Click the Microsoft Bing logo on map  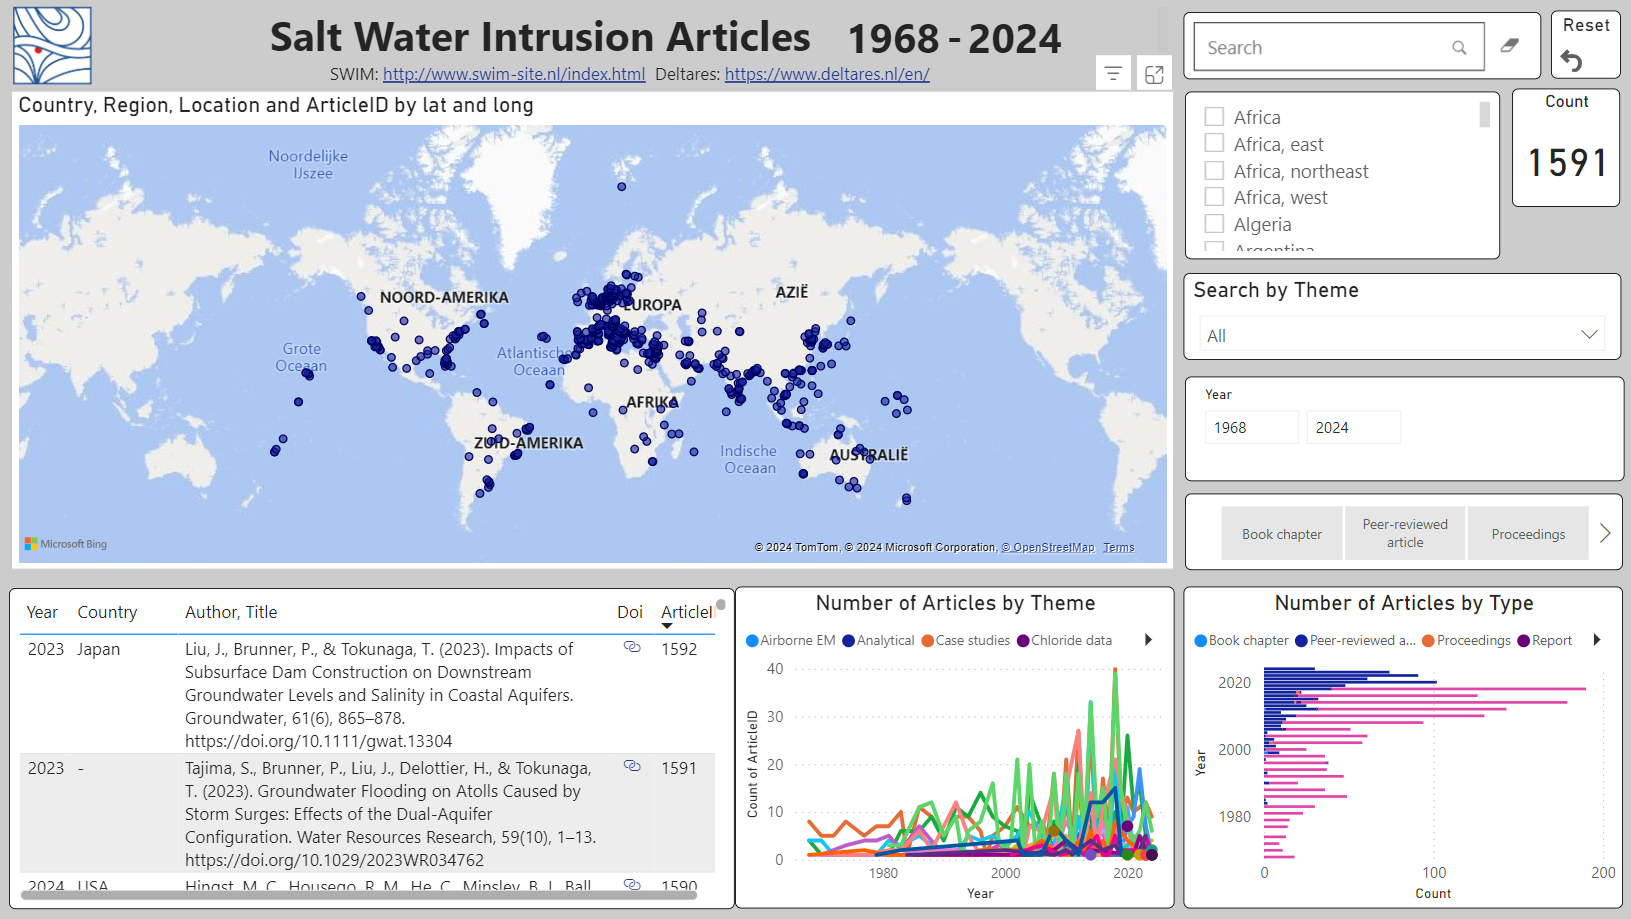(66, 544)
